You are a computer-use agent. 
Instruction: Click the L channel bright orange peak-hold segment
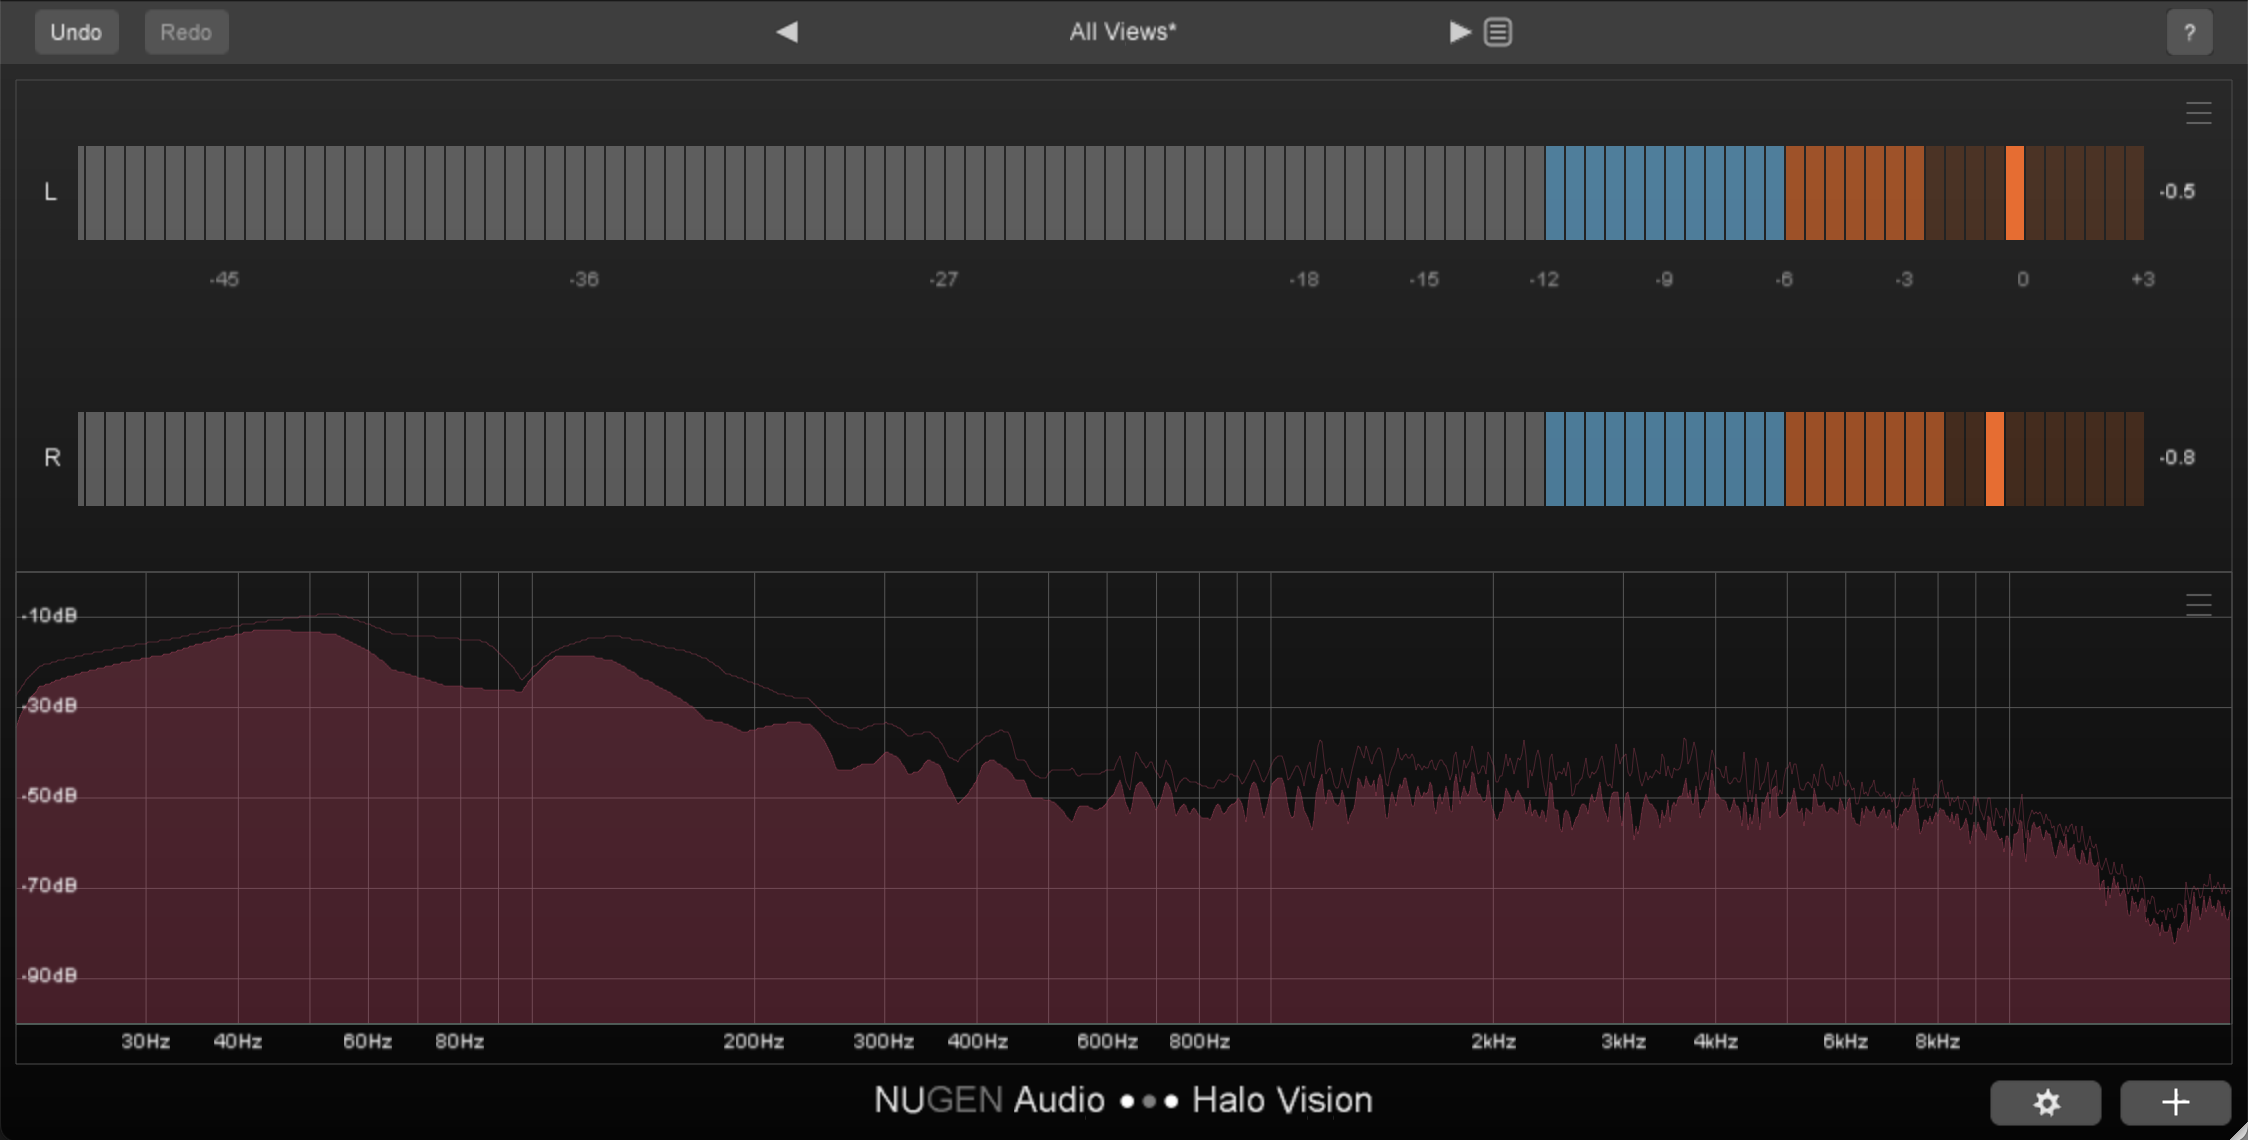[2014, 192]
